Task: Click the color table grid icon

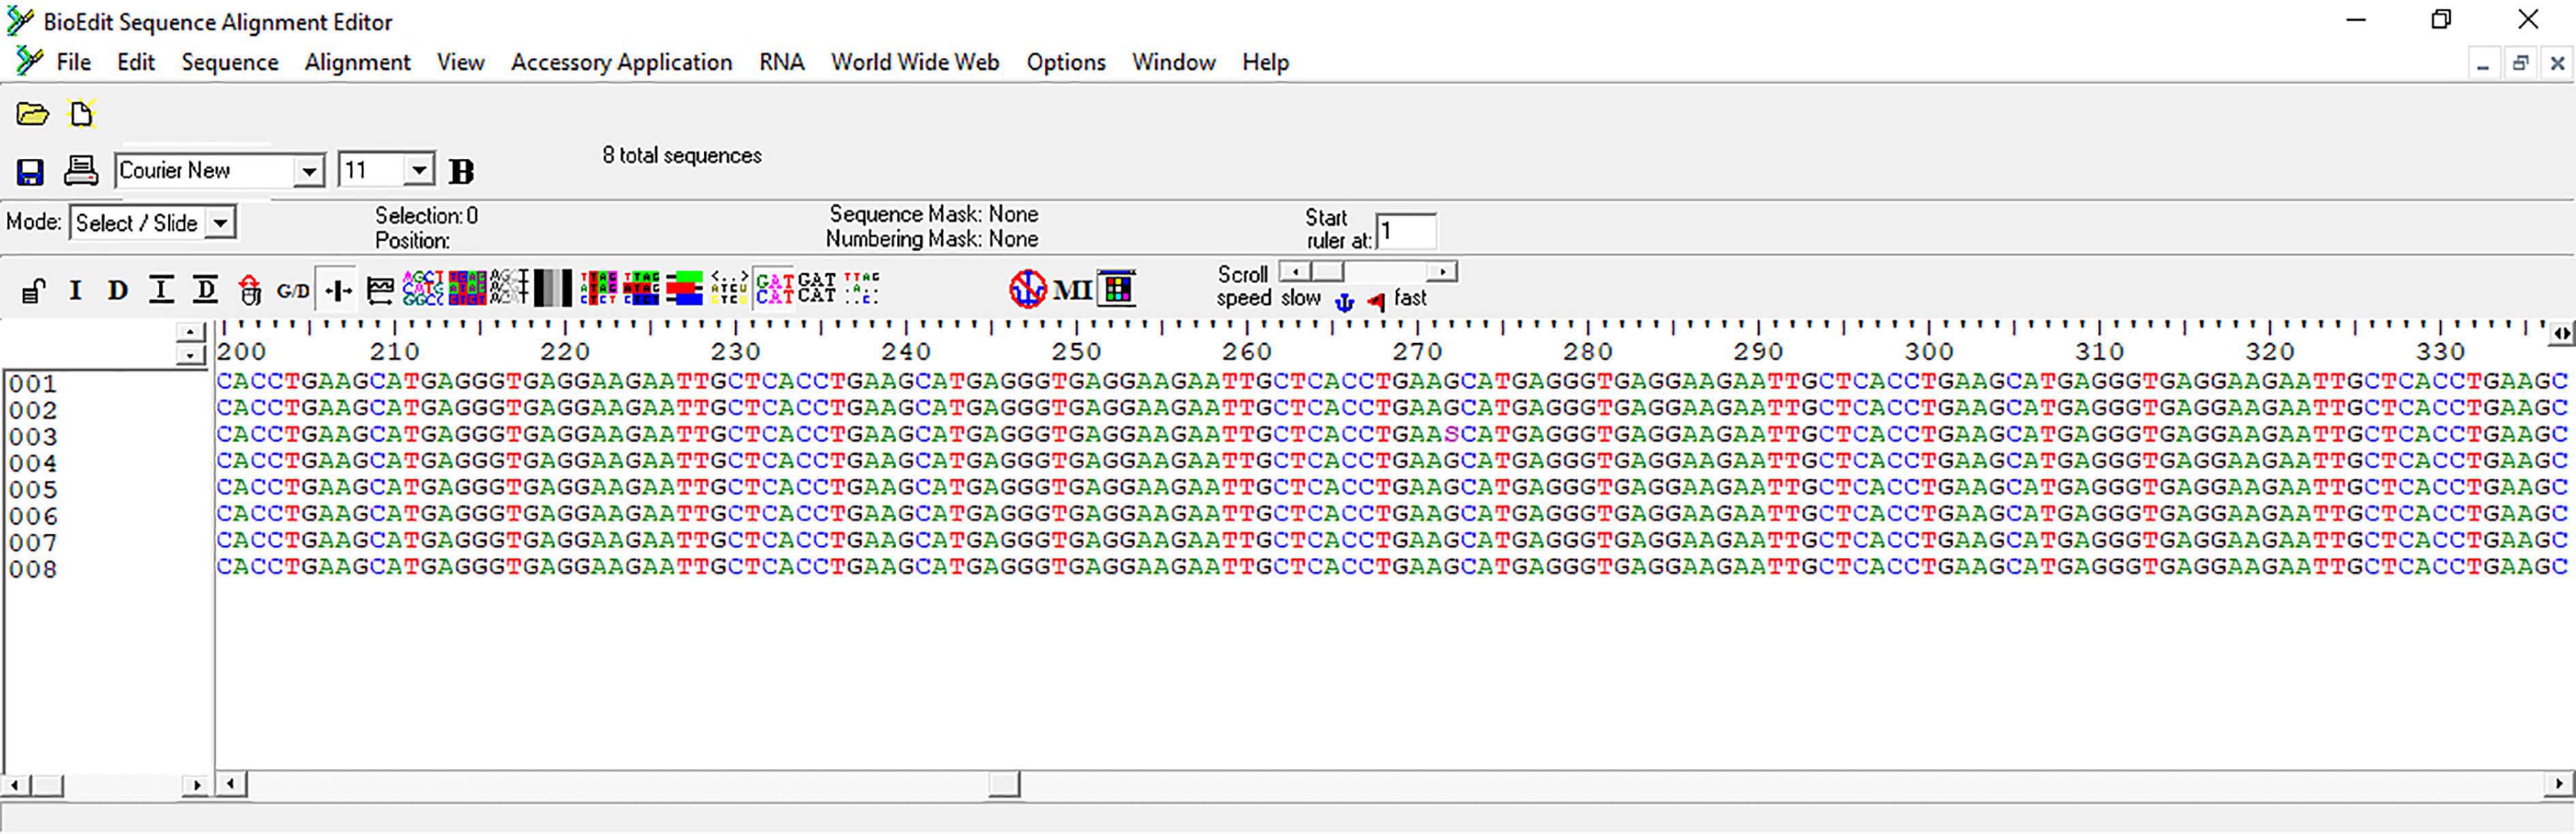Action: [1117, 289]
